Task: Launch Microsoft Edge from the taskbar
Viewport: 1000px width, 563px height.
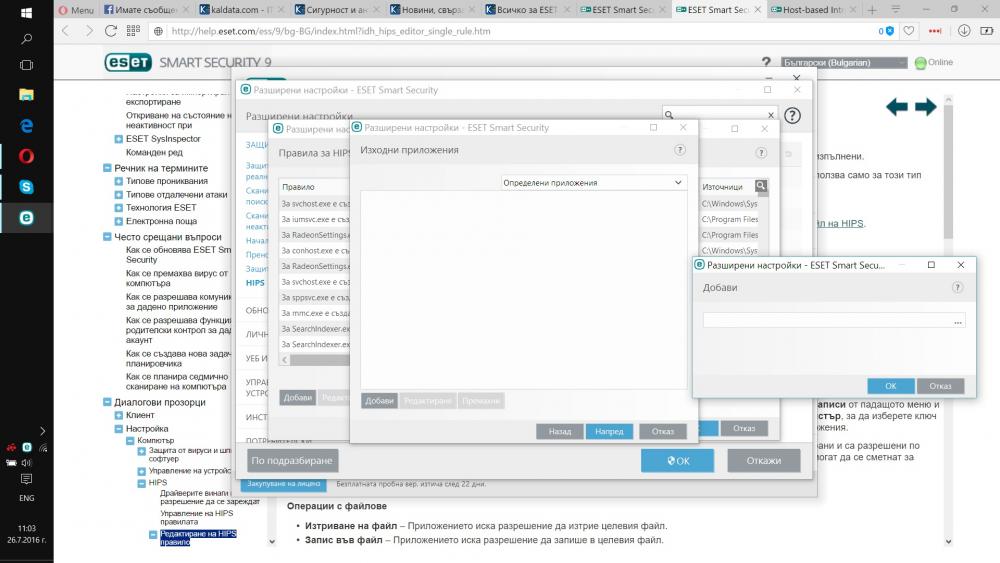Action: [x=26, y=126]
